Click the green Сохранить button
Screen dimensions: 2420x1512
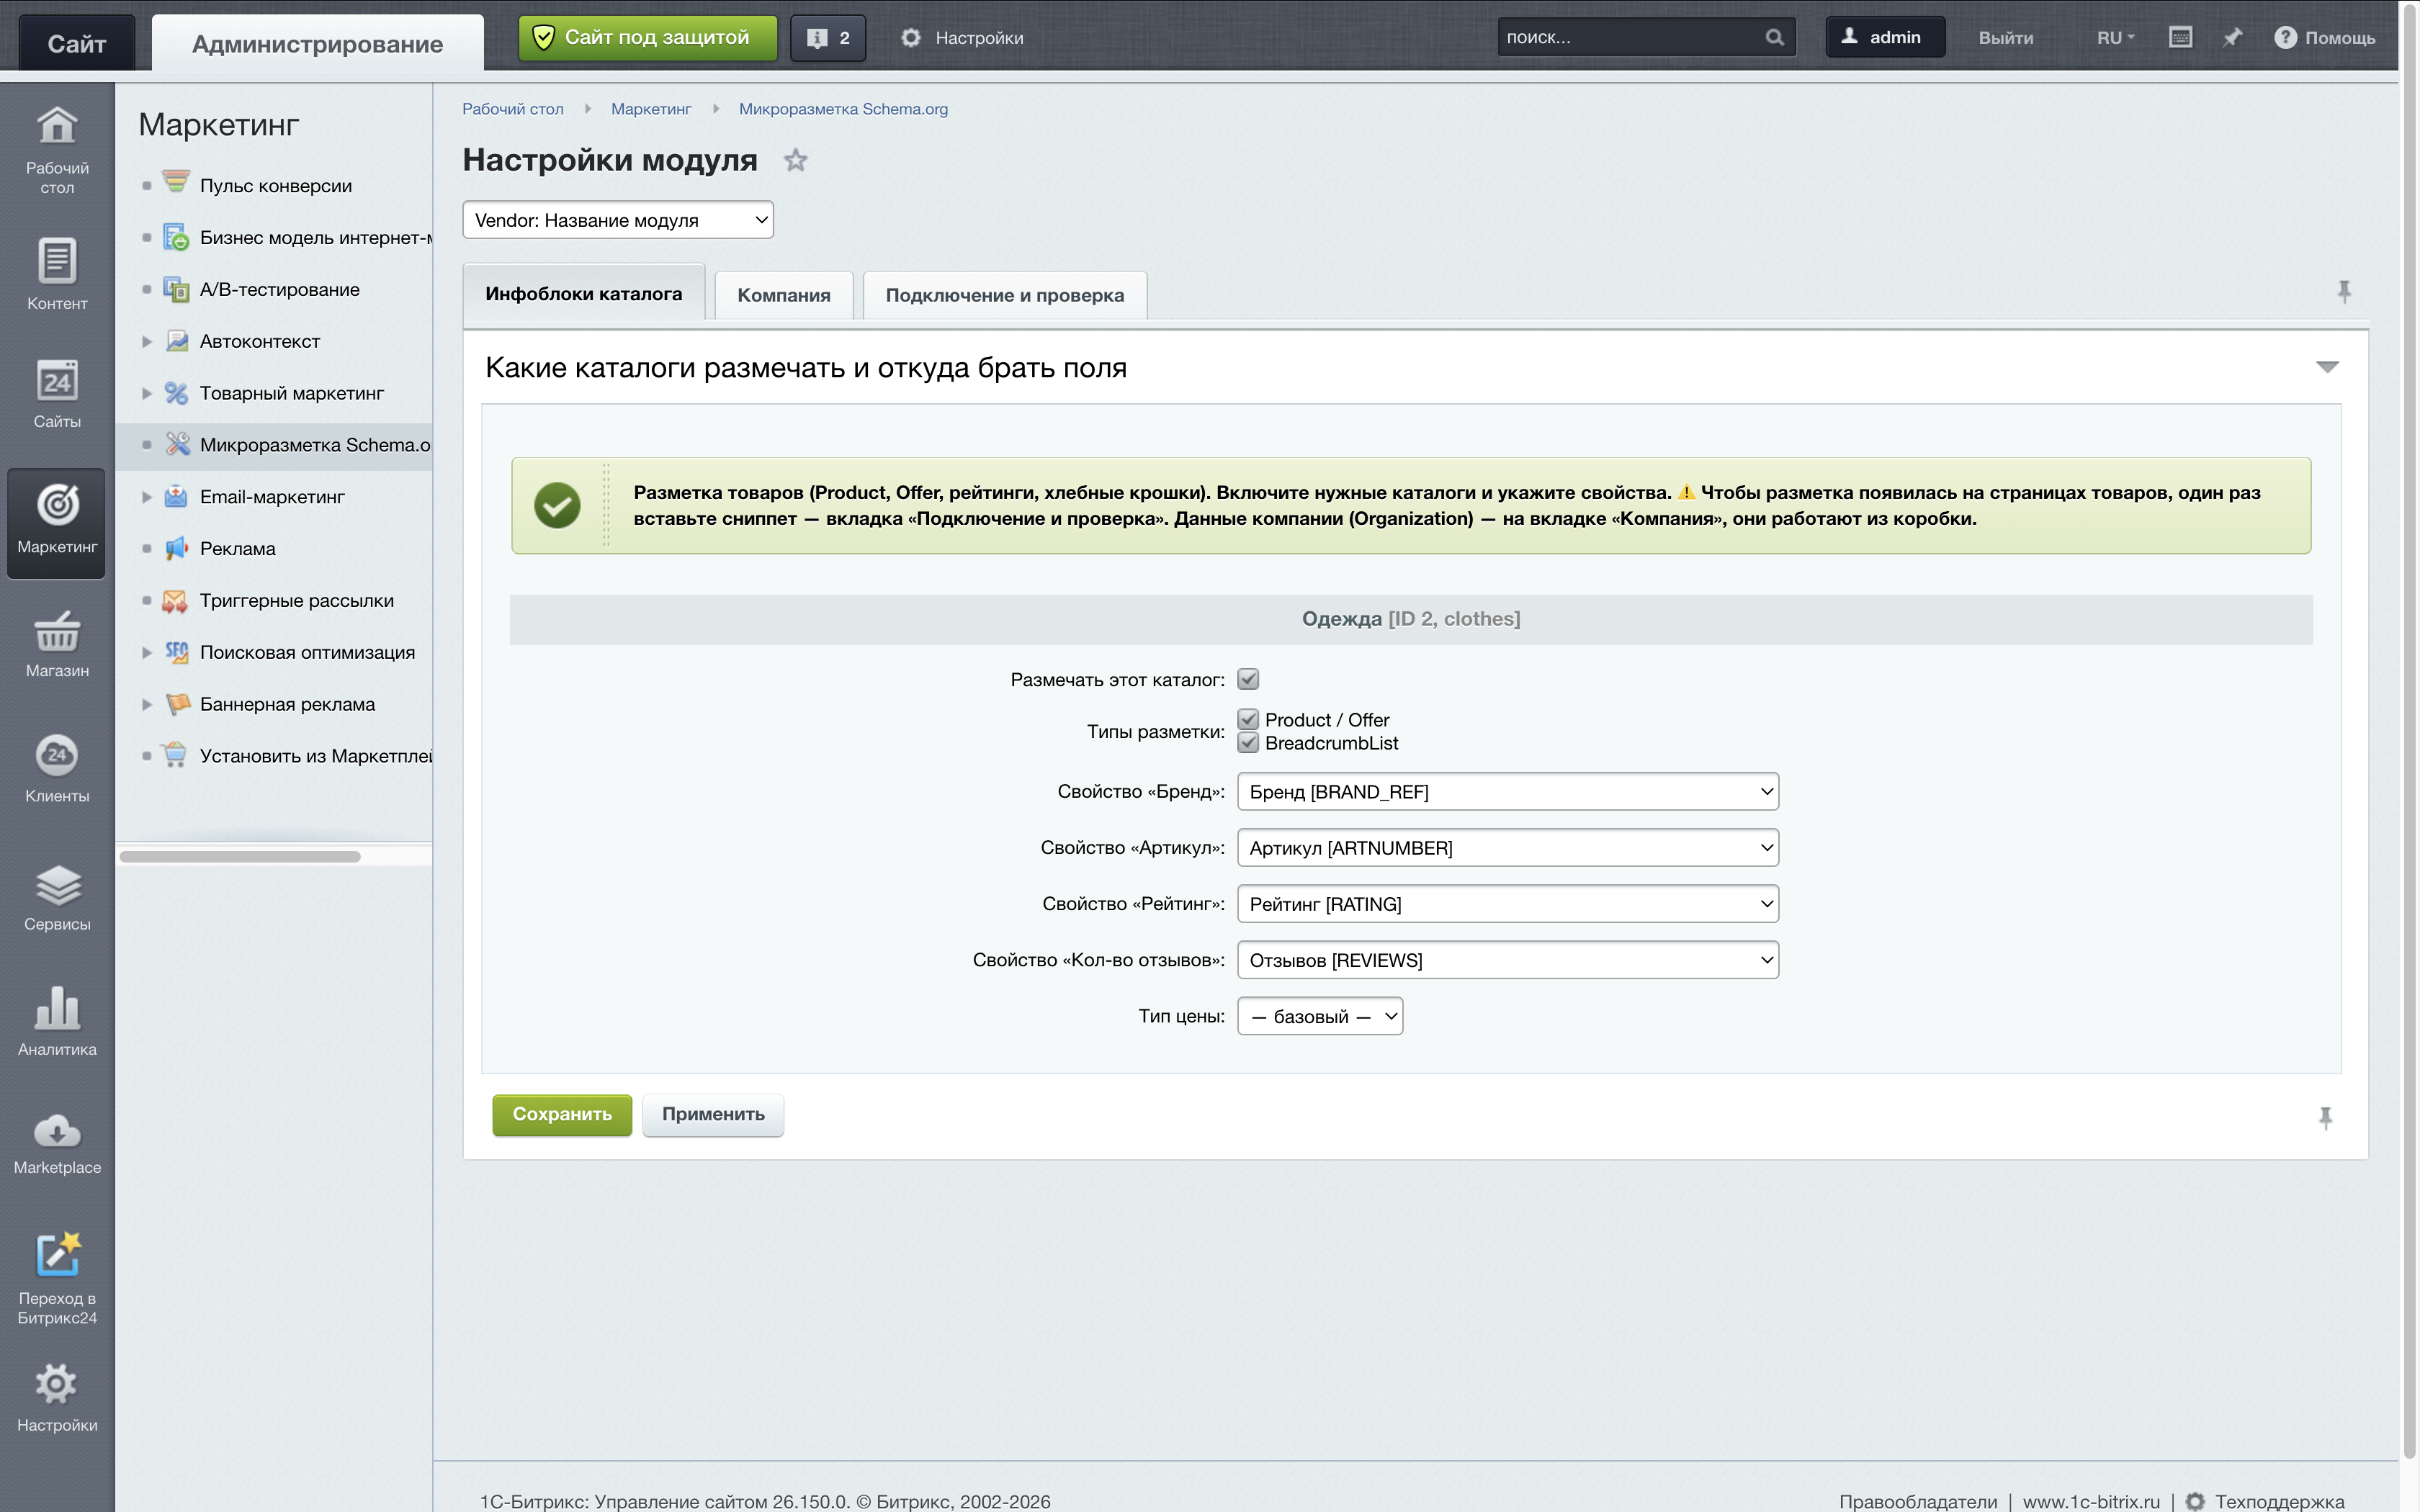tap(562, 1114)
